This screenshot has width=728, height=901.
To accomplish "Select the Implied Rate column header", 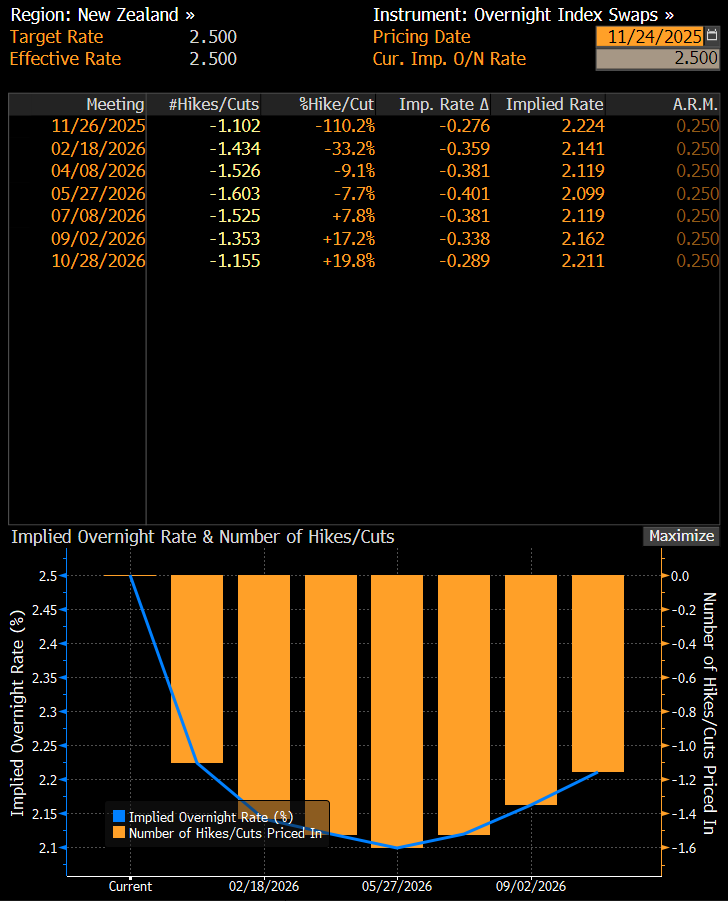I will tap(554, 104).
